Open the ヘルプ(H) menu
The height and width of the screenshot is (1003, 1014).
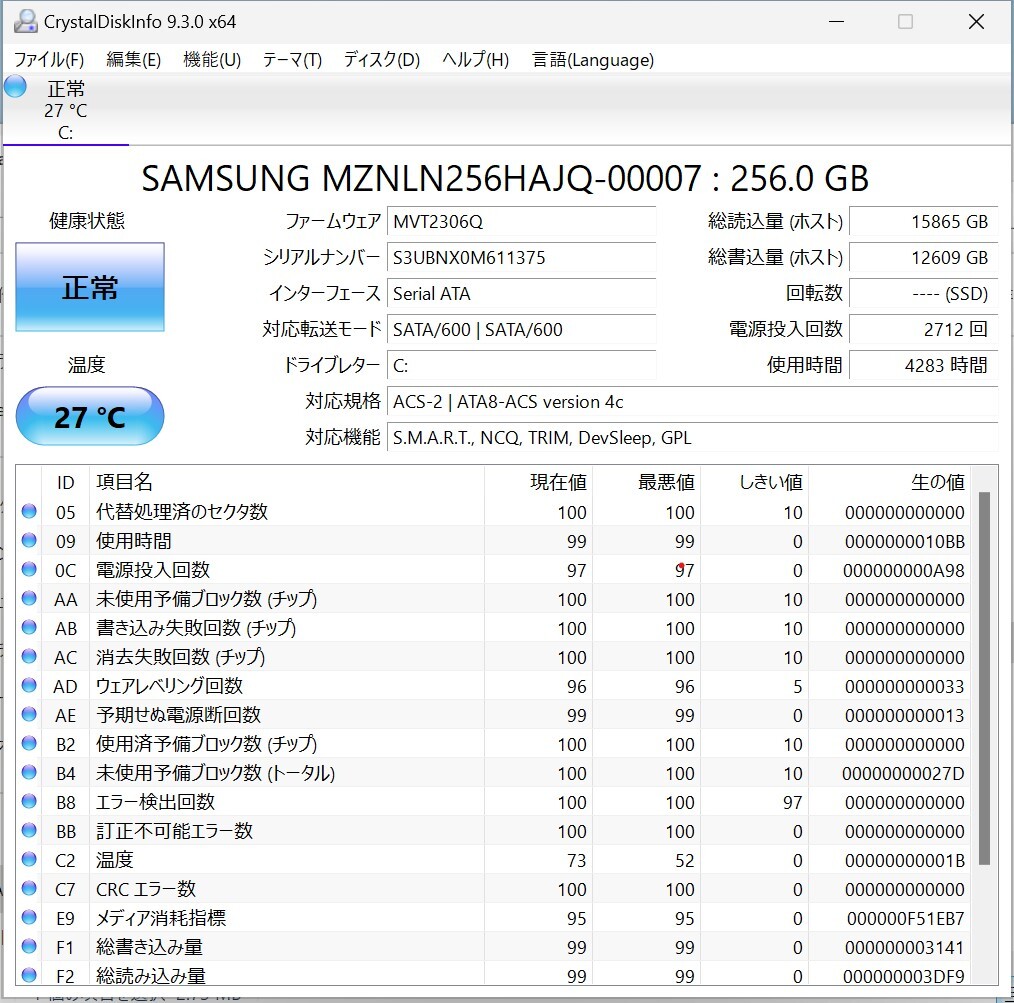tap(474, 60)
